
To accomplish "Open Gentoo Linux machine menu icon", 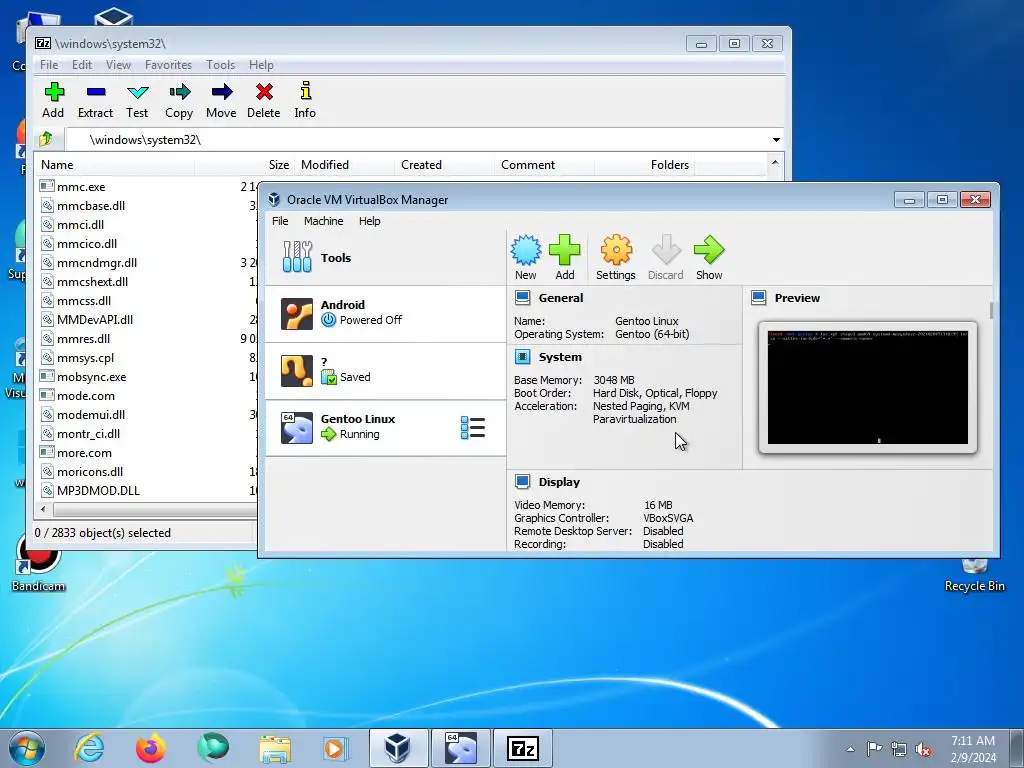I will [473, 428].
